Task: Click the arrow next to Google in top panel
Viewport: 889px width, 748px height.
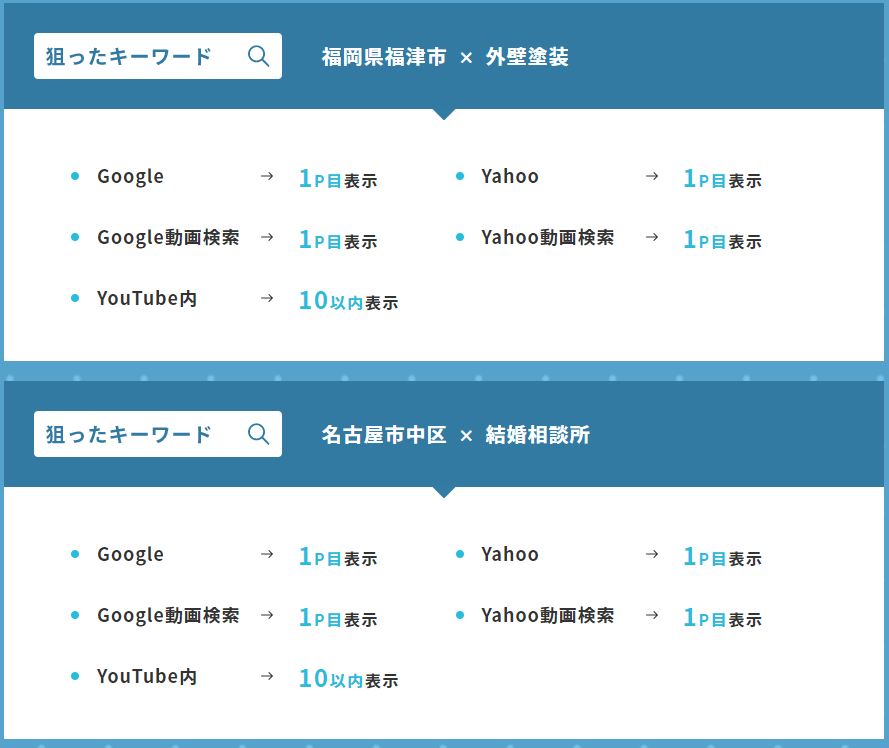Action: point(267,176)
